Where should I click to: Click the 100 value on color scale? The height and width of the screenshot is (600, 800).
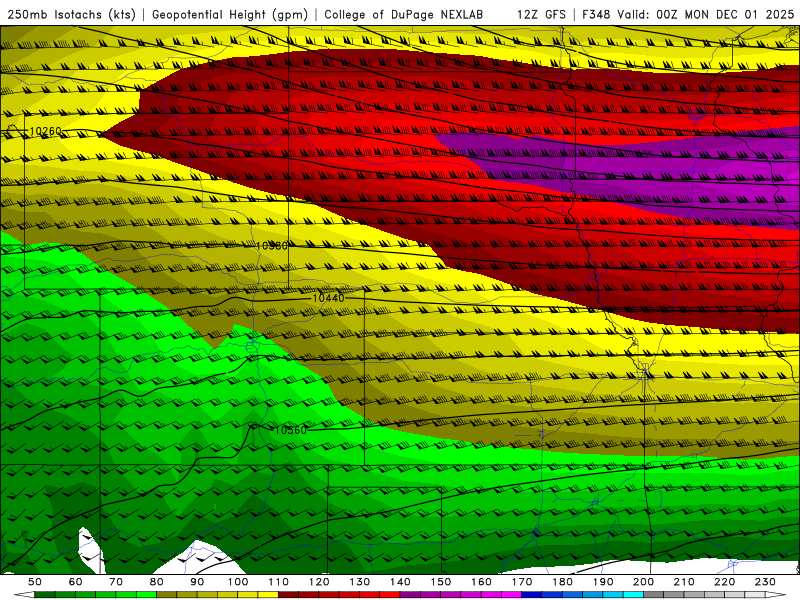click(x=238, y=582)
